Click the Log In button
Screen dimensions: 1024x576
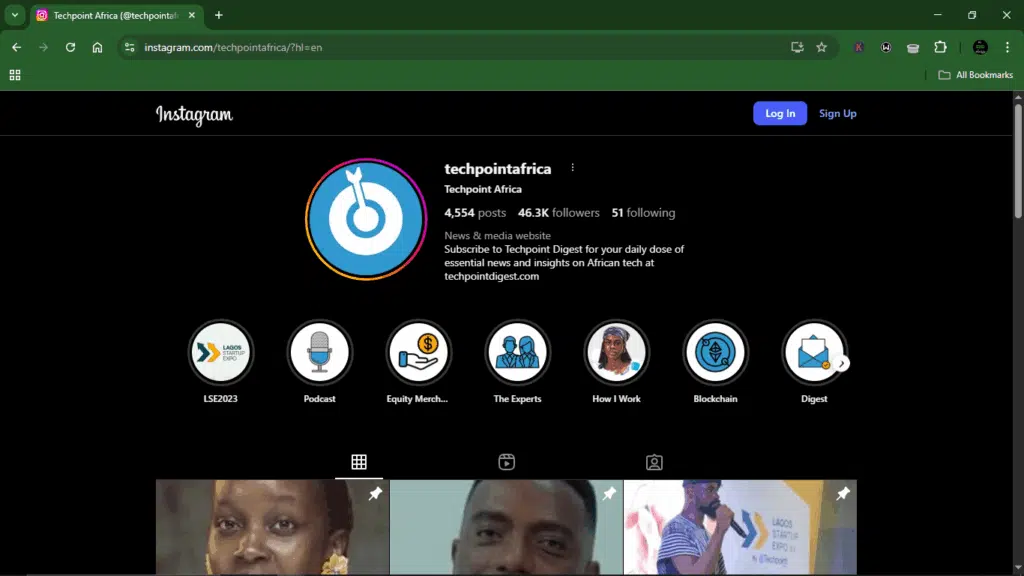click(x=780, y=113)
